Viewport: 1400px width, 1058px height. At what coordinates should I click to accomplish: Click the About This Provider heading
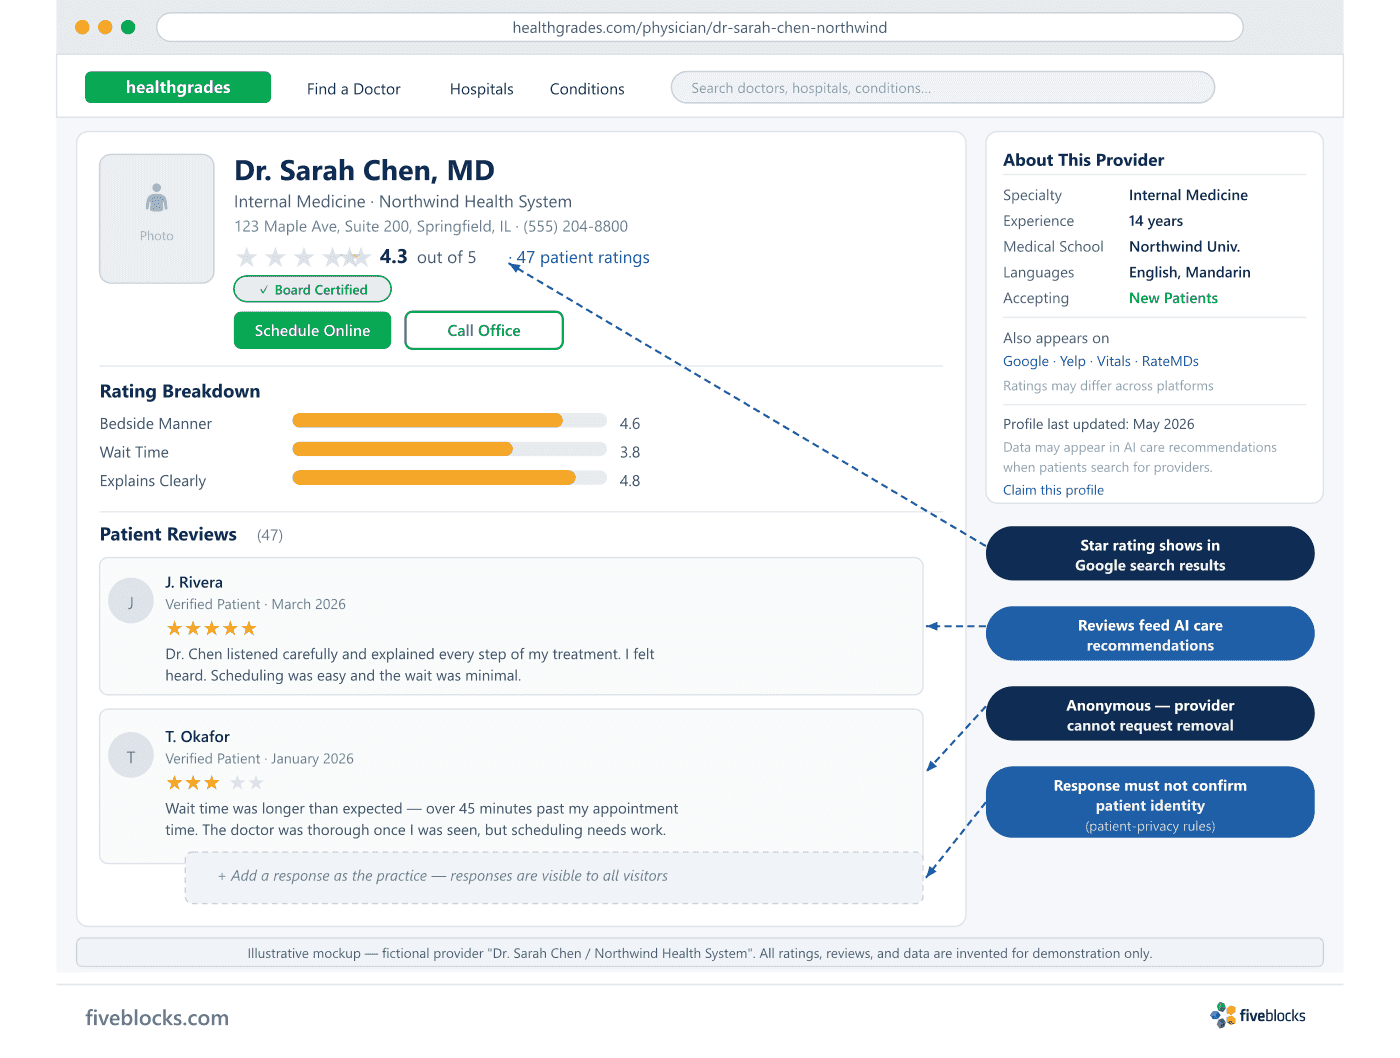pos(1084,160)
